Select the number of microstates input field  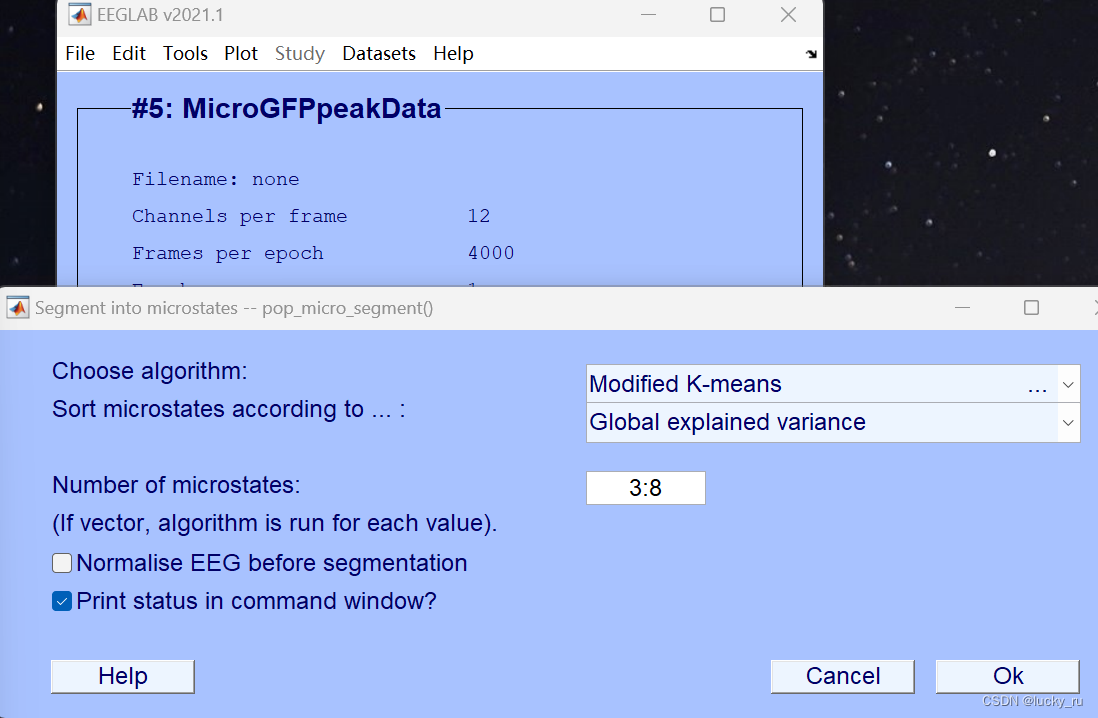point(645,488)
